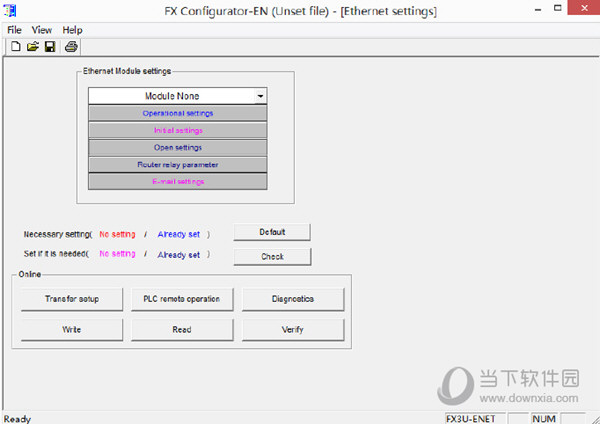Open the File menu
Viewport: 600px width, 424px height.
coord(14,30)
